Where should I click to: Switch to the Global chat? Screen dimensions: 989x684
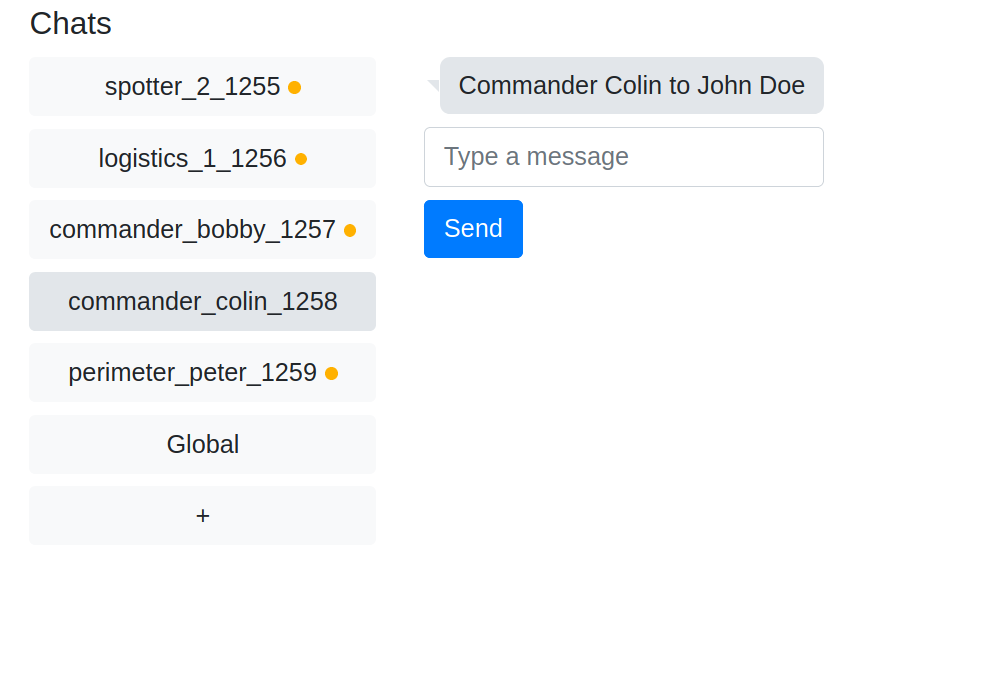point(202,444)
